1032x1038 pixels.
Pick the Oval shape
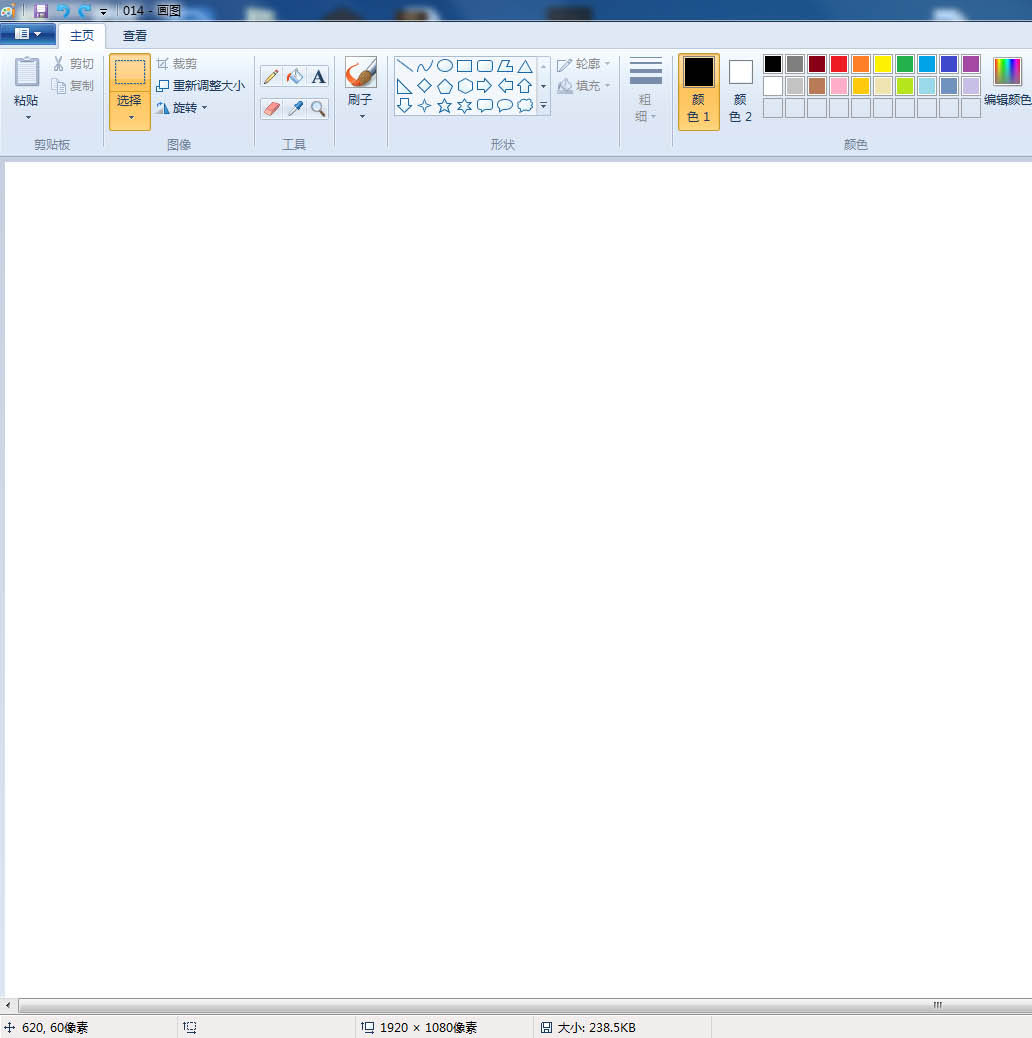click(x=445, y=66)
